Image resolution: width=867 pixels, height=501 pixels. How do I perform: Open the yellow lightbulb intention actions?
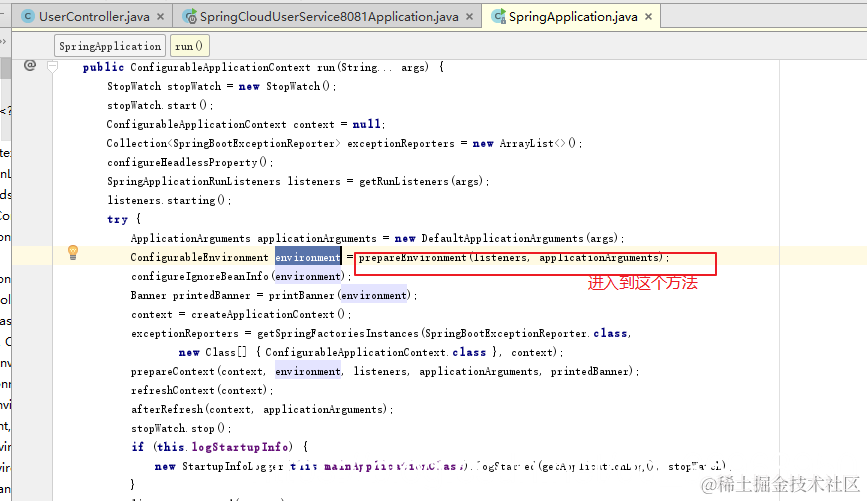72,252
